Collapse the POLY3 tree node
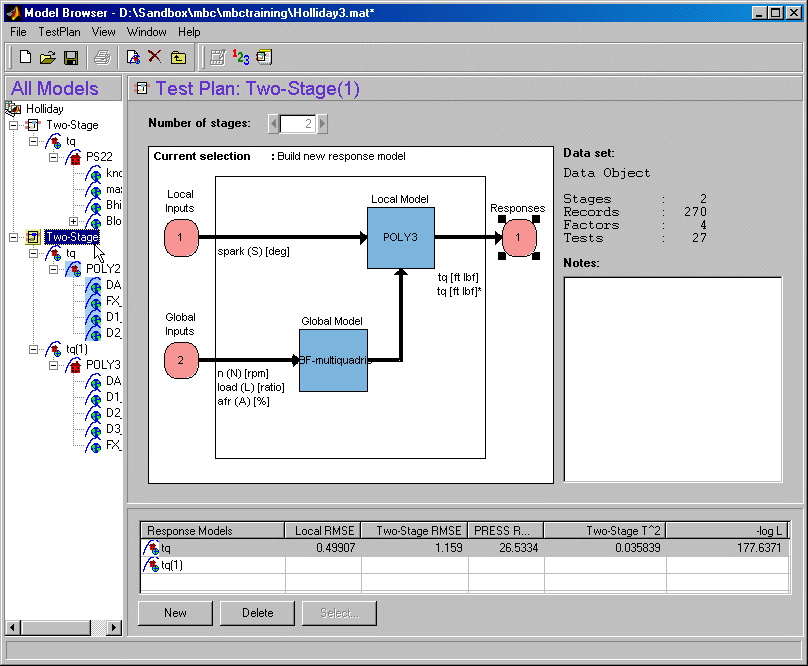 point(54,365)
